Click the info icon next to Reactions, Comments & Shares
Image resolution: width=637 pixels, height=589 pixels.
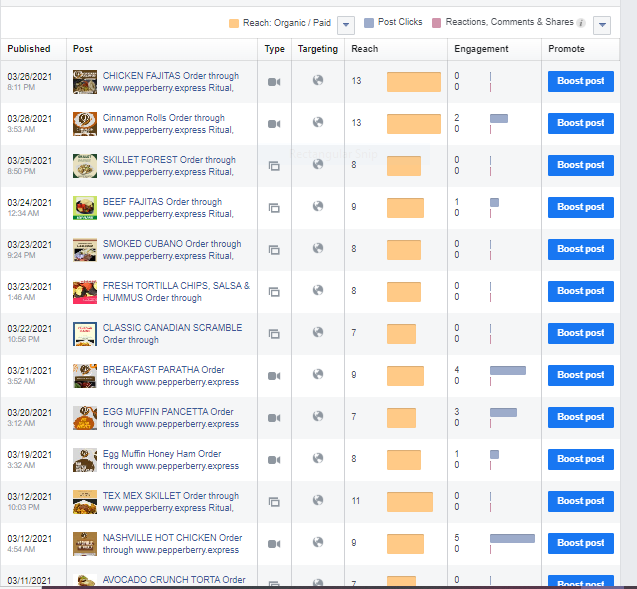tap(581, 23)
